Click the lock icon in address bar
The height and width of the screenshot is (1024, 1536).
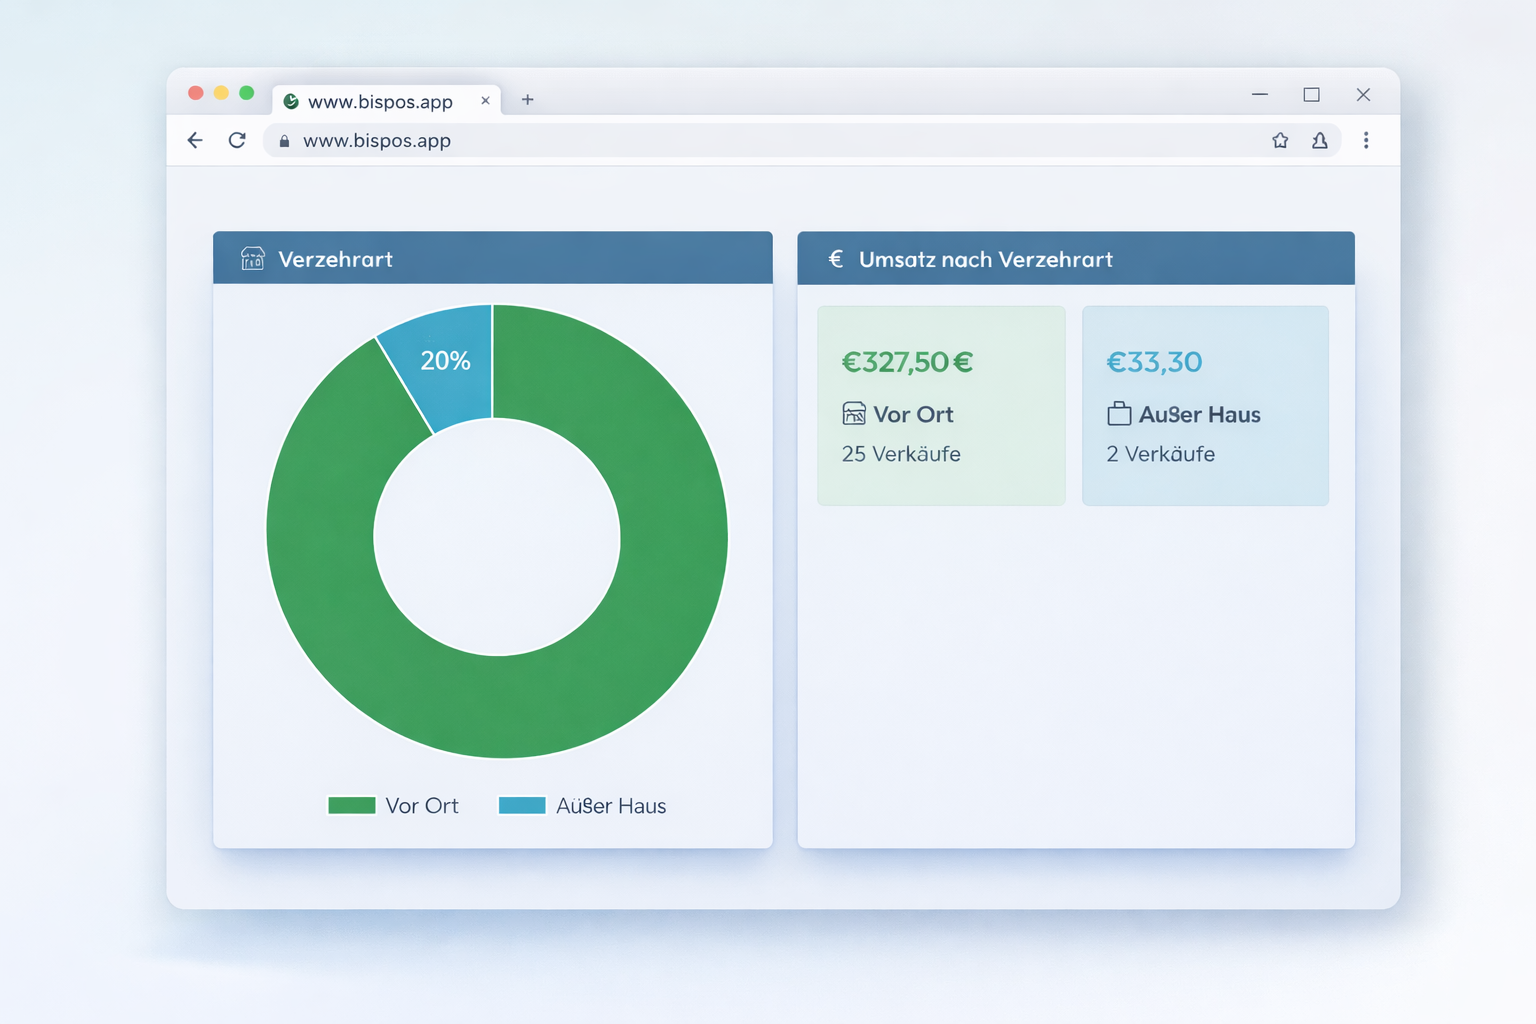[x=284, y=141]
